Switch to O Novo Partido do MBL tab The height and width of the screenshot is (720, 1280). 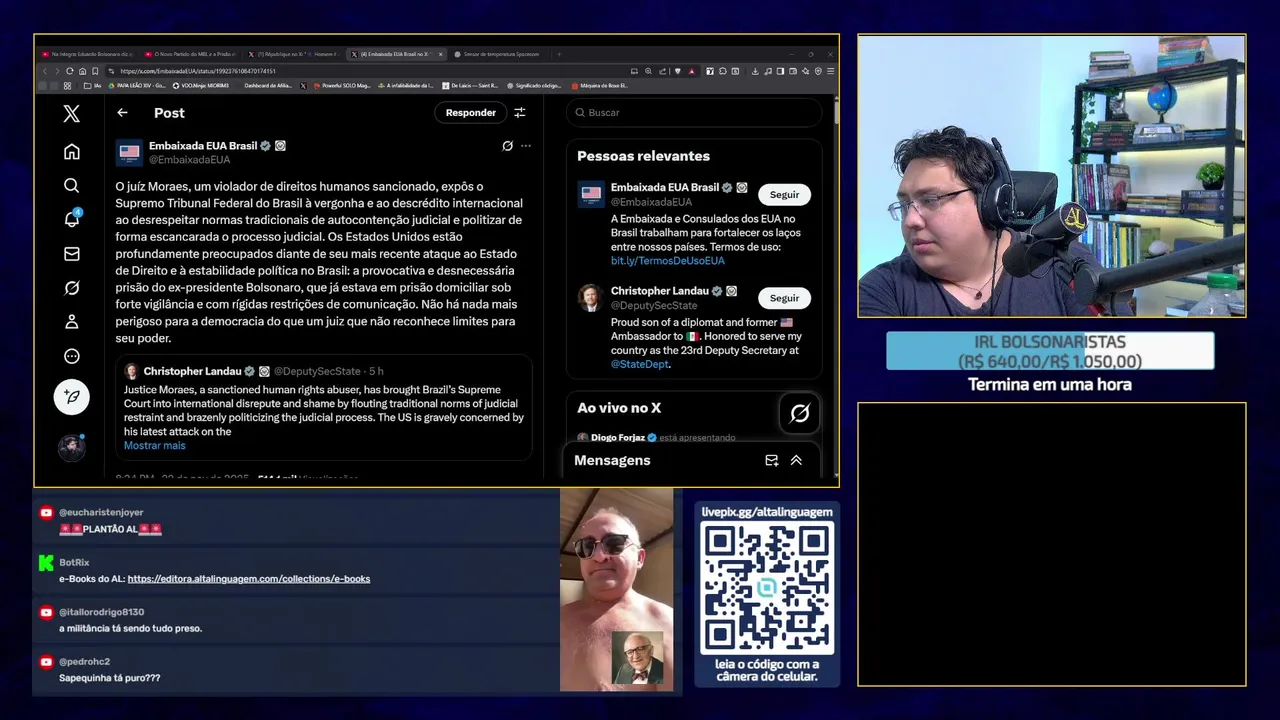click(x=190, y=54)
